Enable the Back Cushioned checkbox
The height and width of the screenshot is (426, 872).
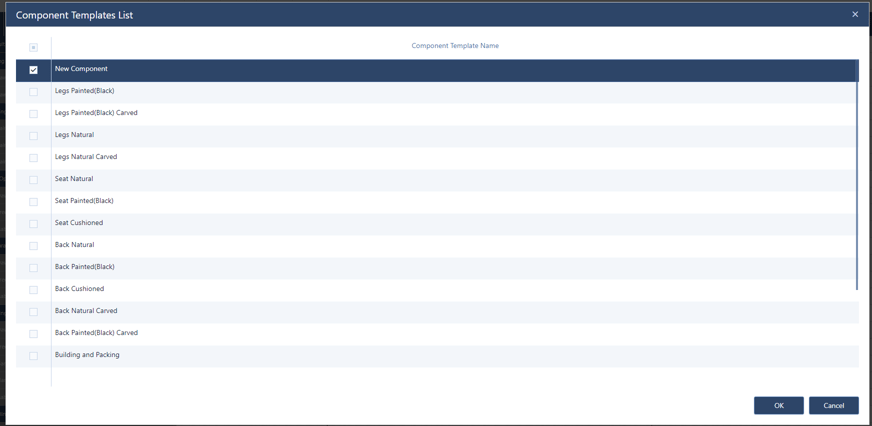tap(33, 290)
